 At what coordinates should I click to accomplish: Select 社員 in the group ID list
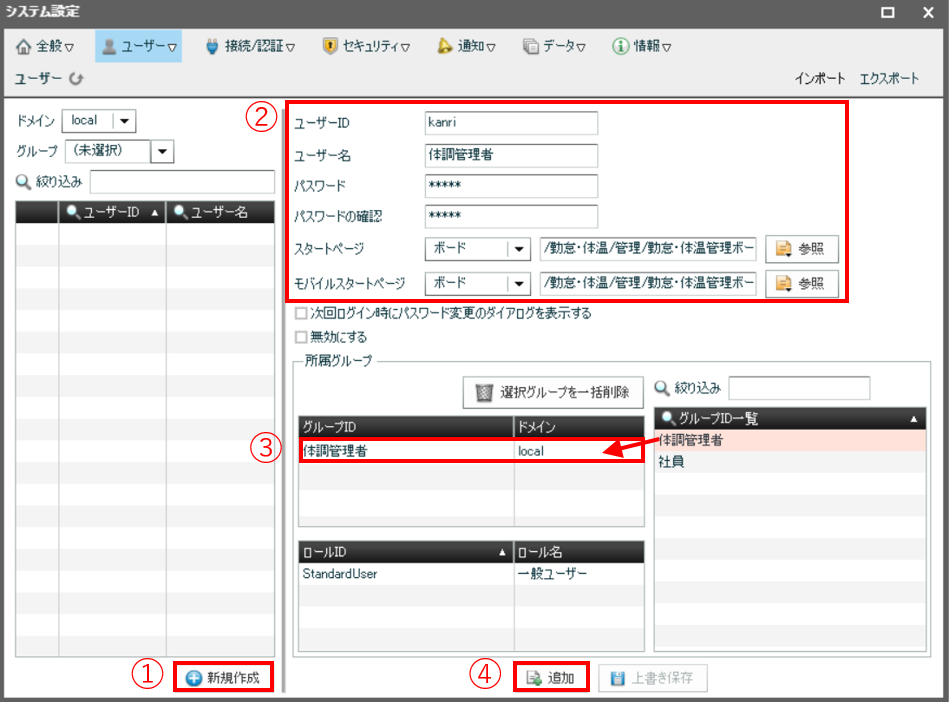tap(670, 462)
